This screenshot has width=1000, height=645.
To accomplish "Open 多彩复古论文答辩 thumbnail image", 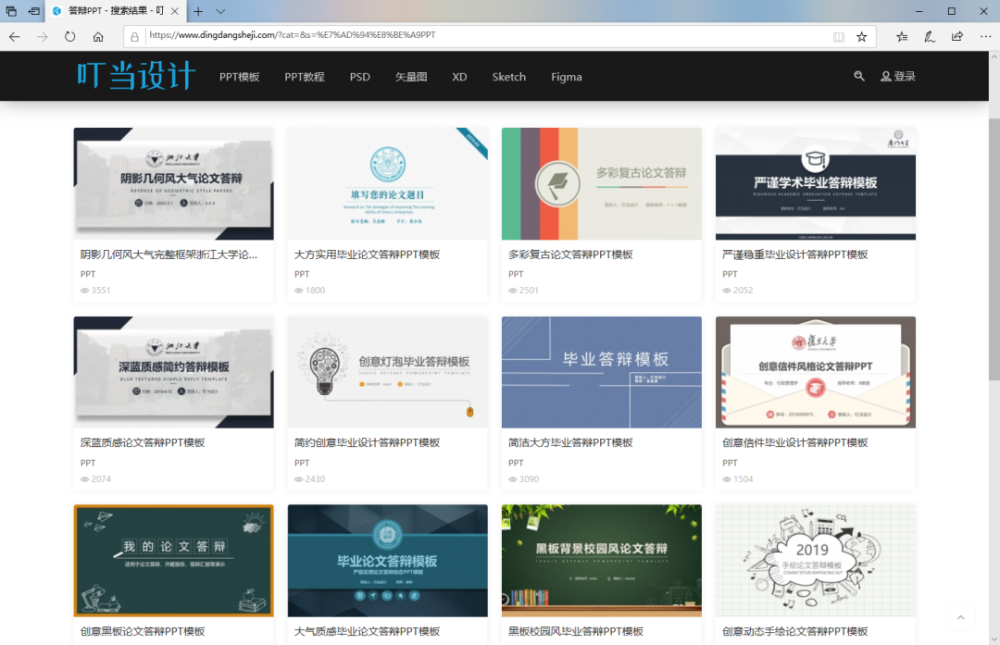I will coord(601,184).
